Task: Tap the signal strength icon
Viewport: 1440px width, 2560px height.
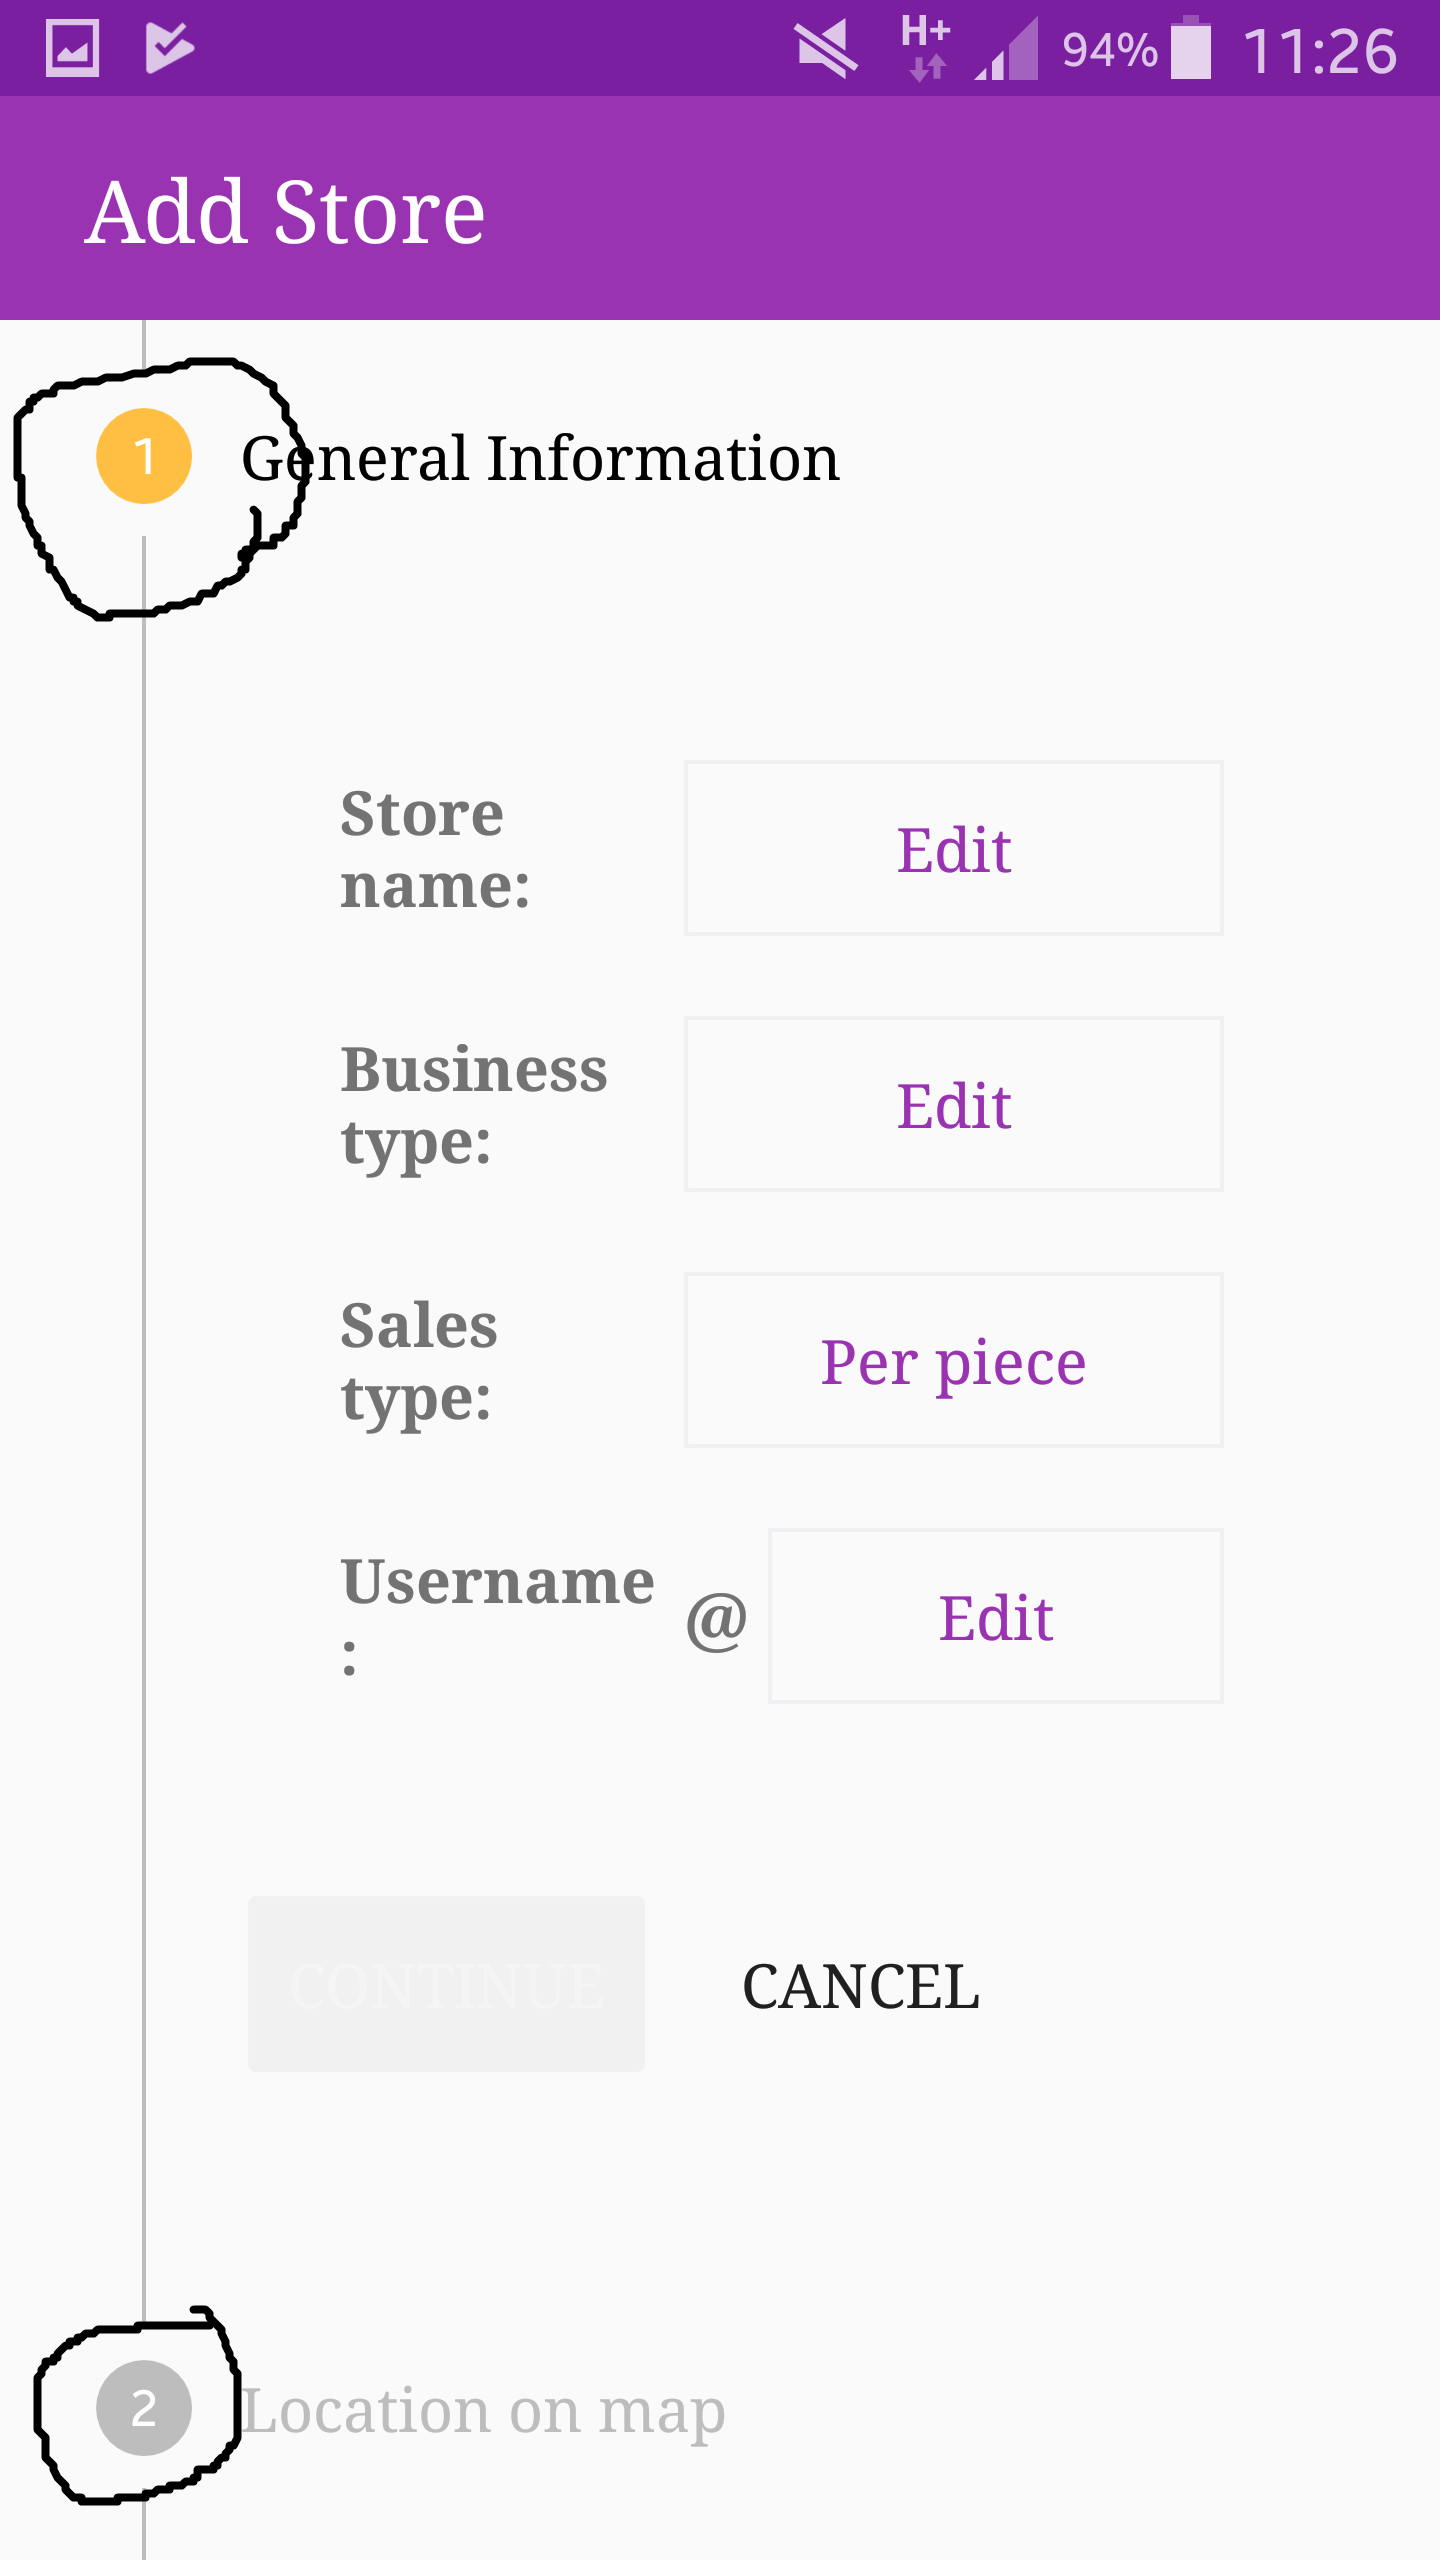Action: click(1008, 50)
